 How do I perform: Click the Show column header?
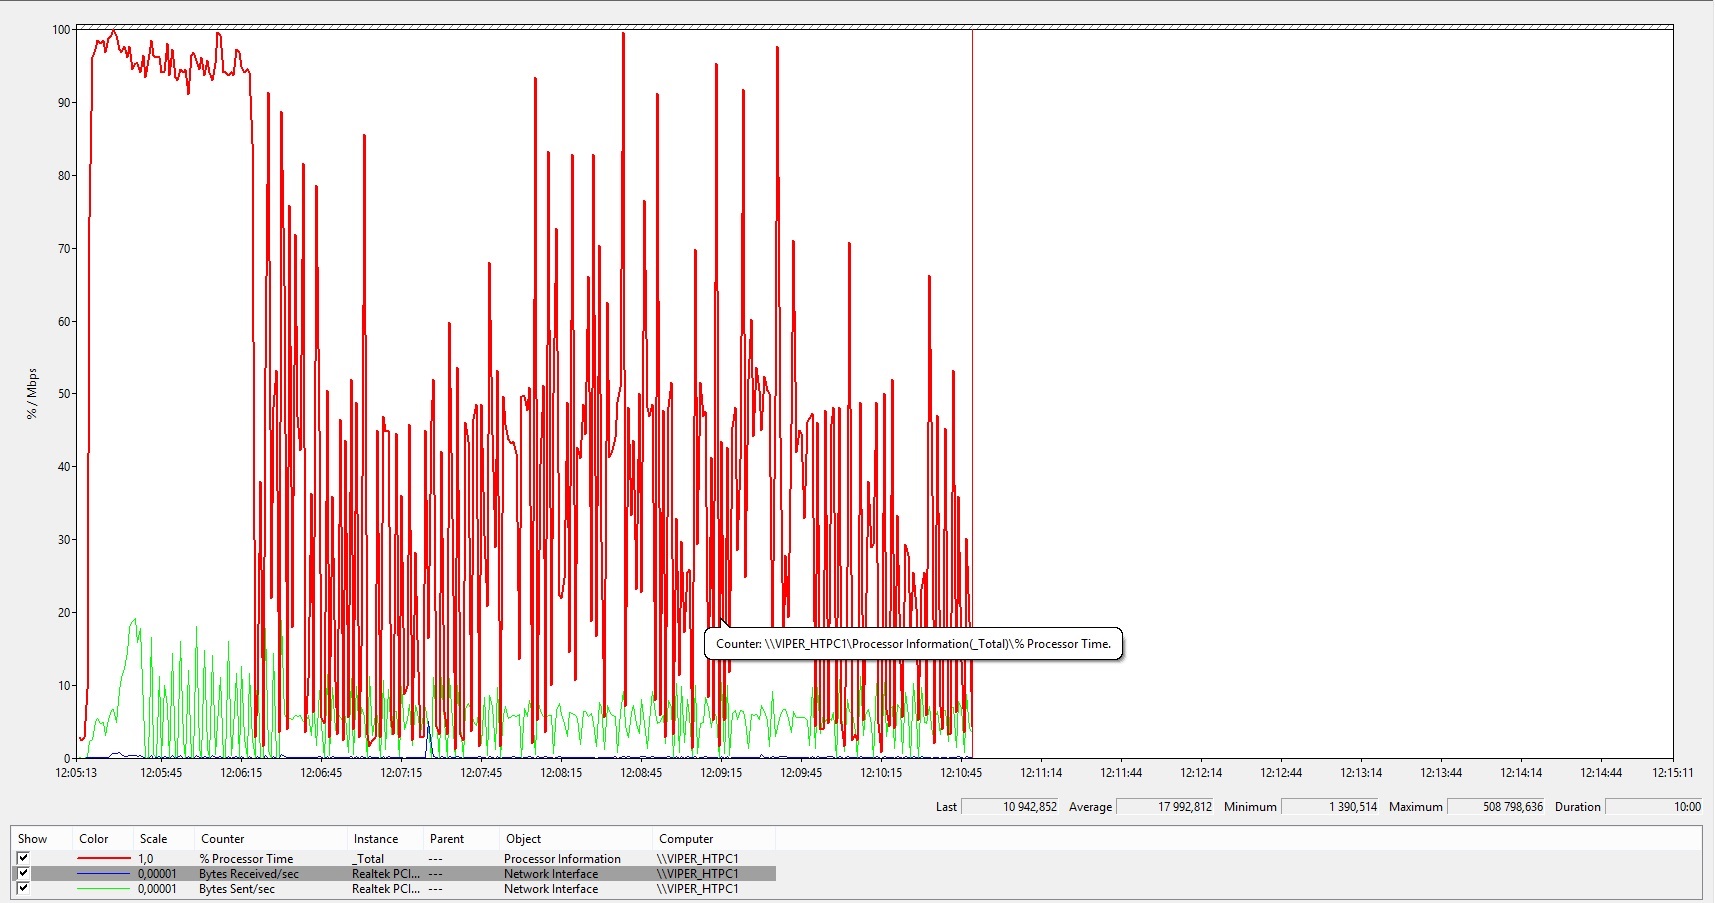click(32, 839)
